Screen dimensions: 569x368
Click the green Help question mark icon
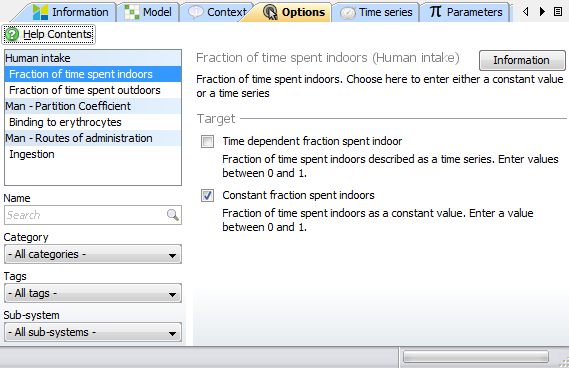(x=12, y=34)
